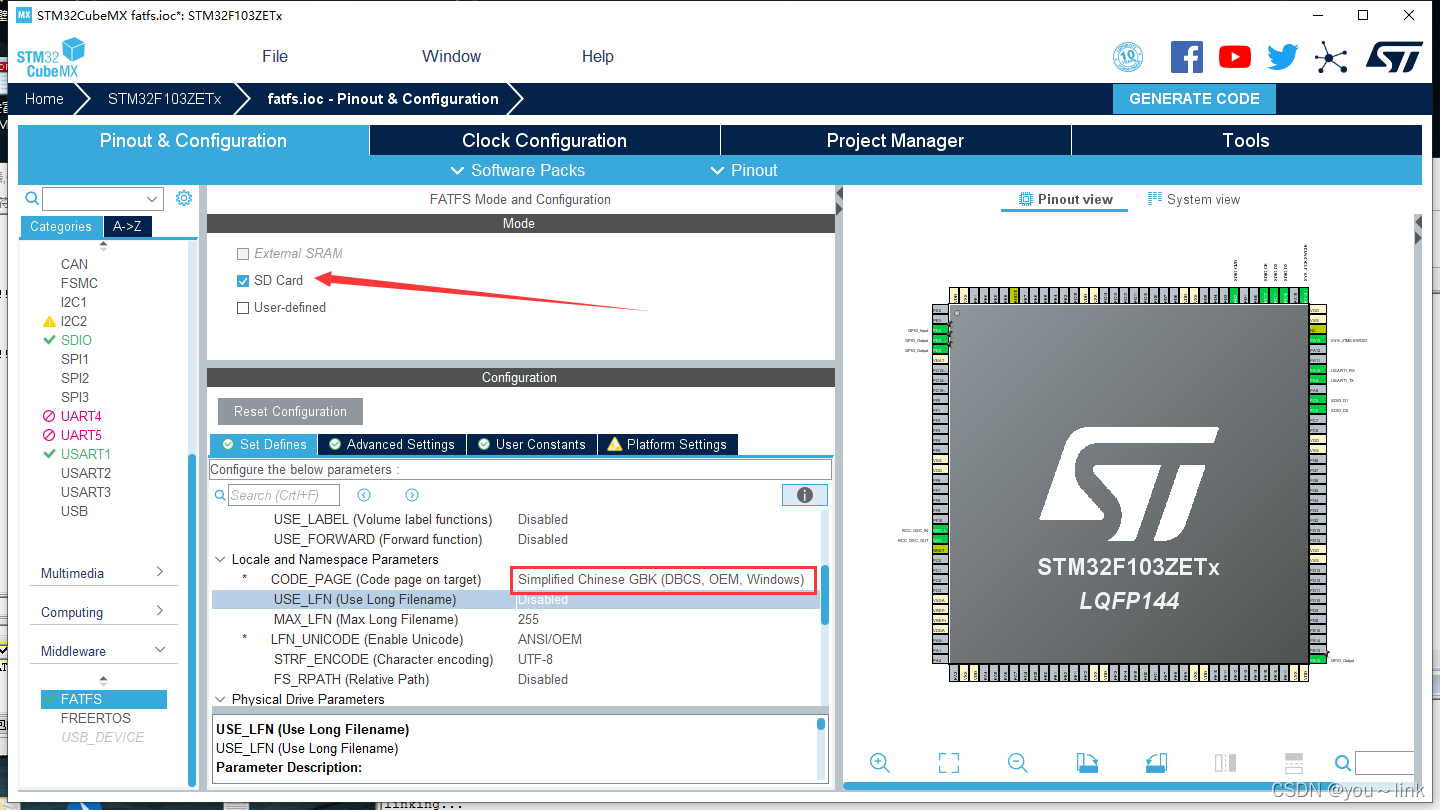Click the 10-year anniversary badge icon
The width and height of the screenshot is (1440, 810).
click(x=1128, y=57)
